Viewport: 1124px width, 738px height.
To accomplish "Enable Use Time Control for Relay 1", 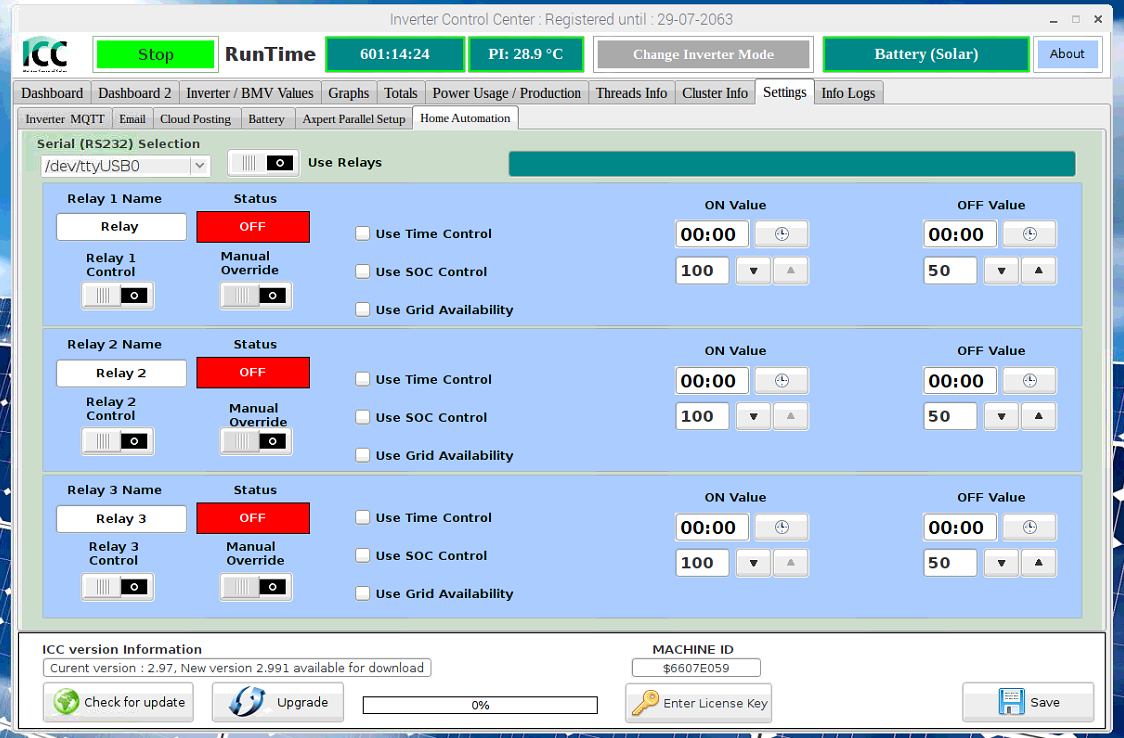I will tap(363, 234).
